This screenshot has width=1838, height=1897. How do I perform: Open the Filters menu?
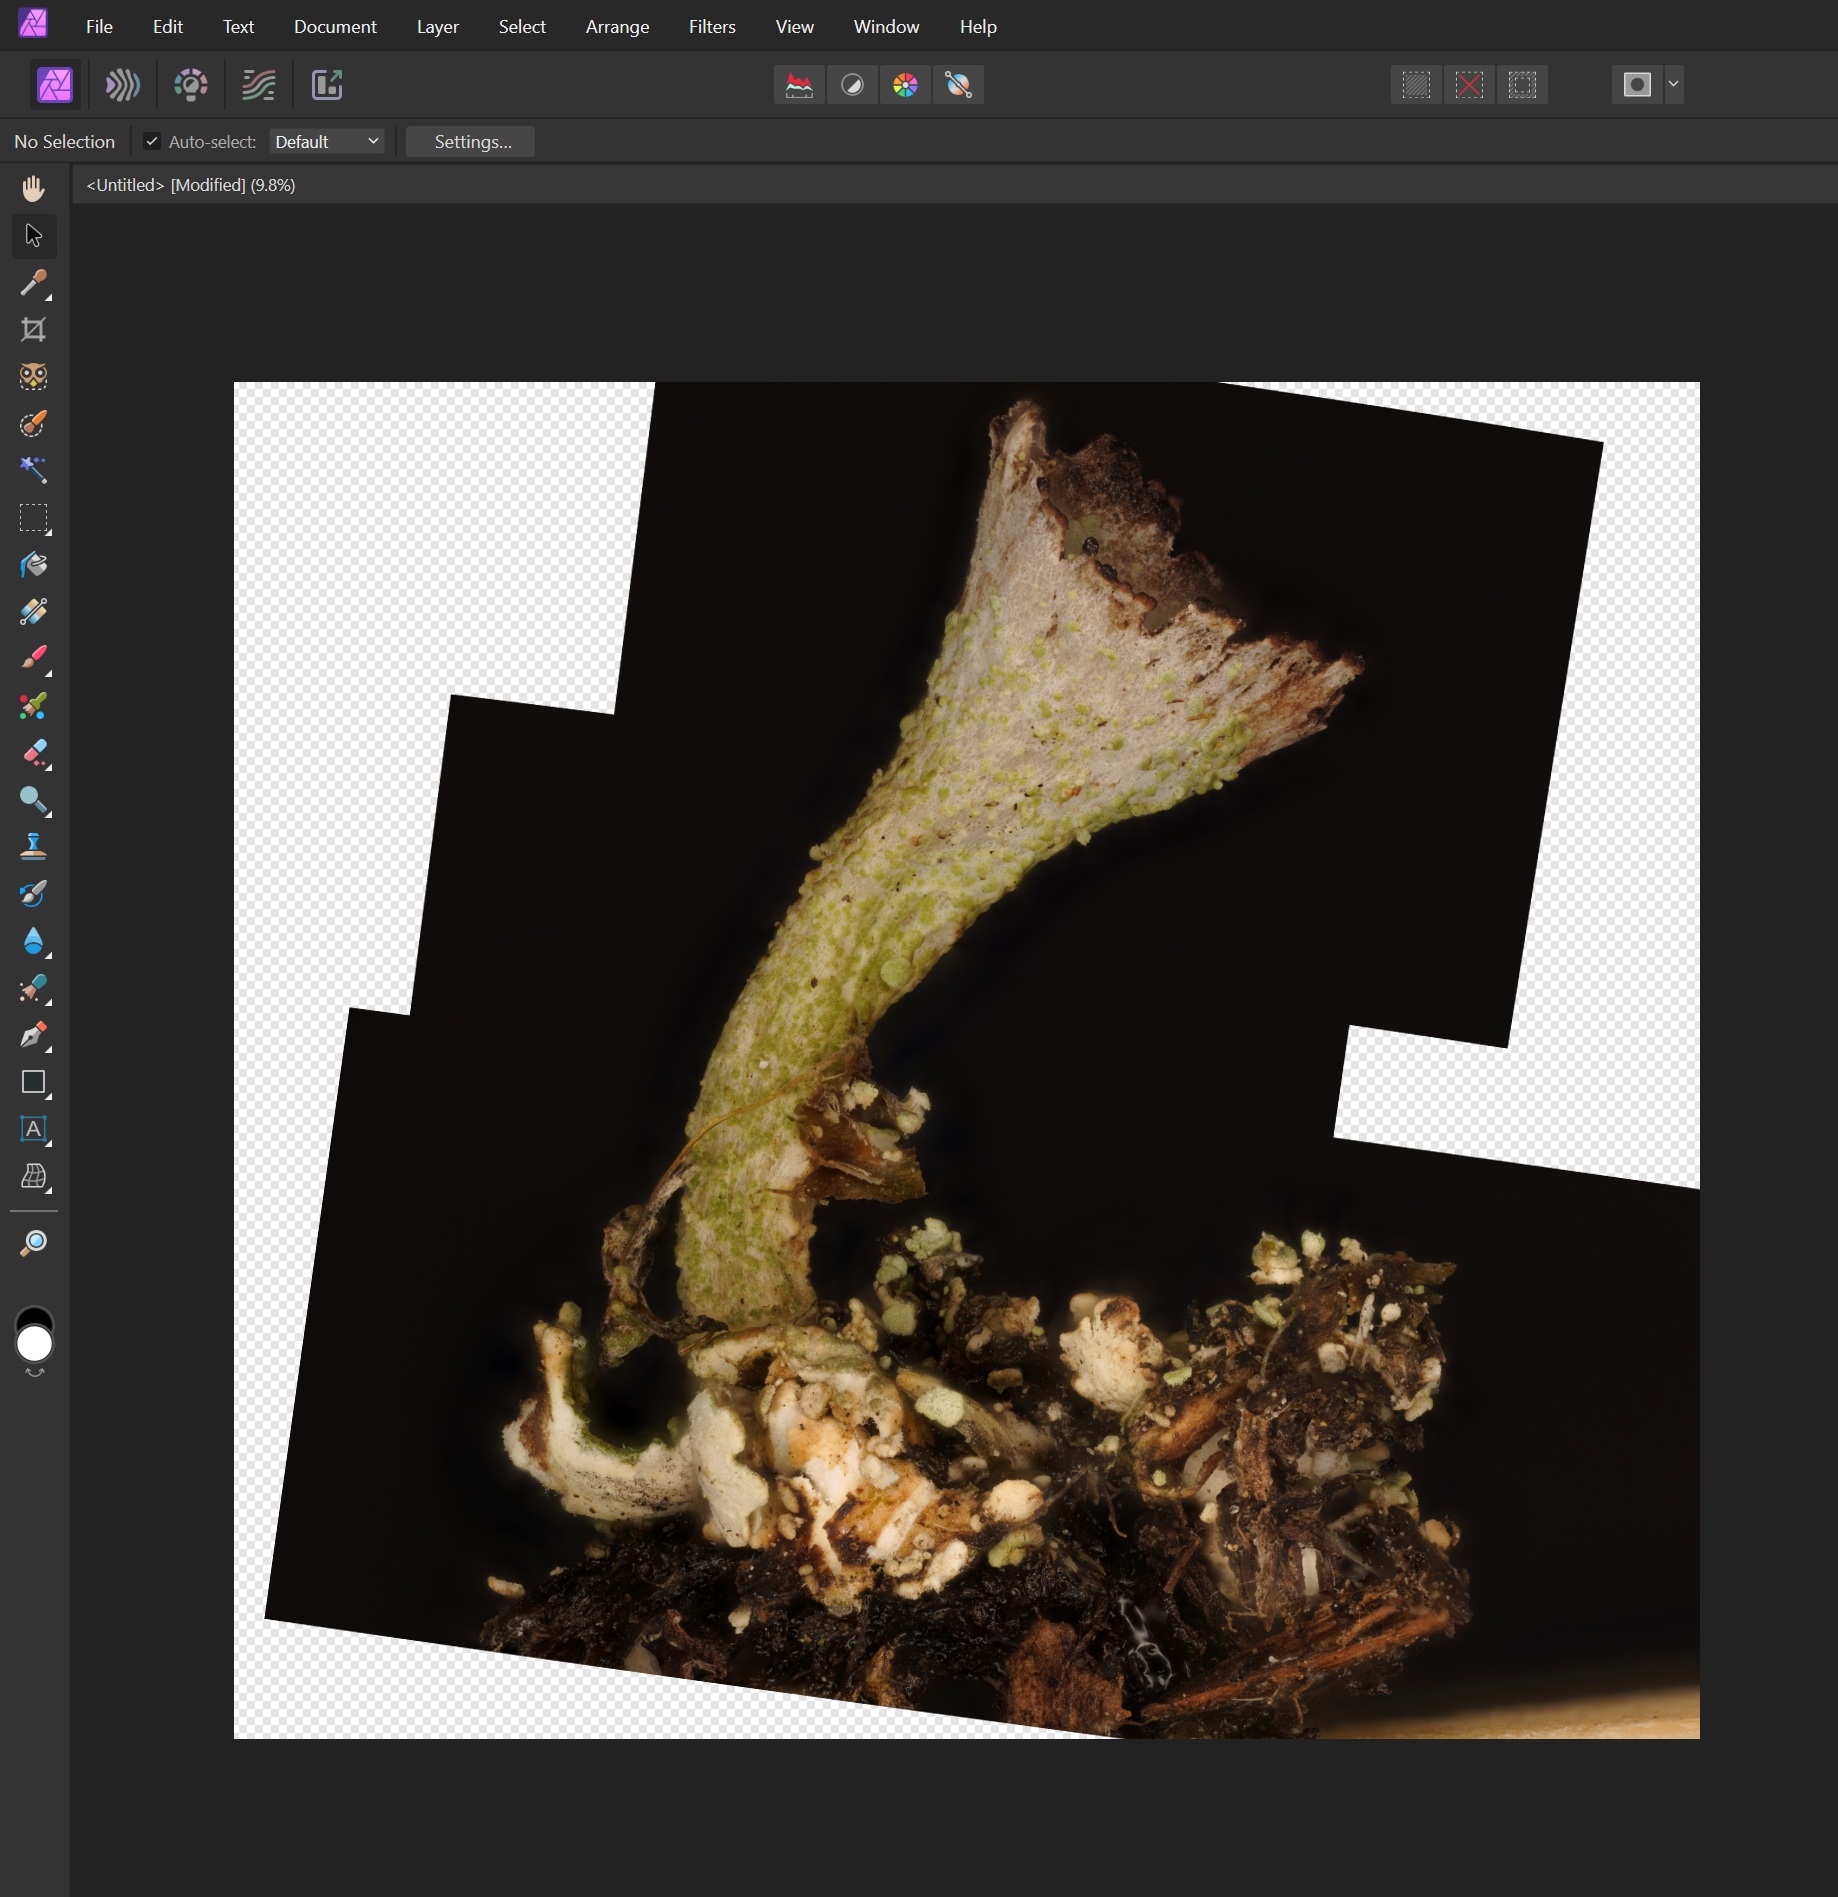[x=712, y=27]
